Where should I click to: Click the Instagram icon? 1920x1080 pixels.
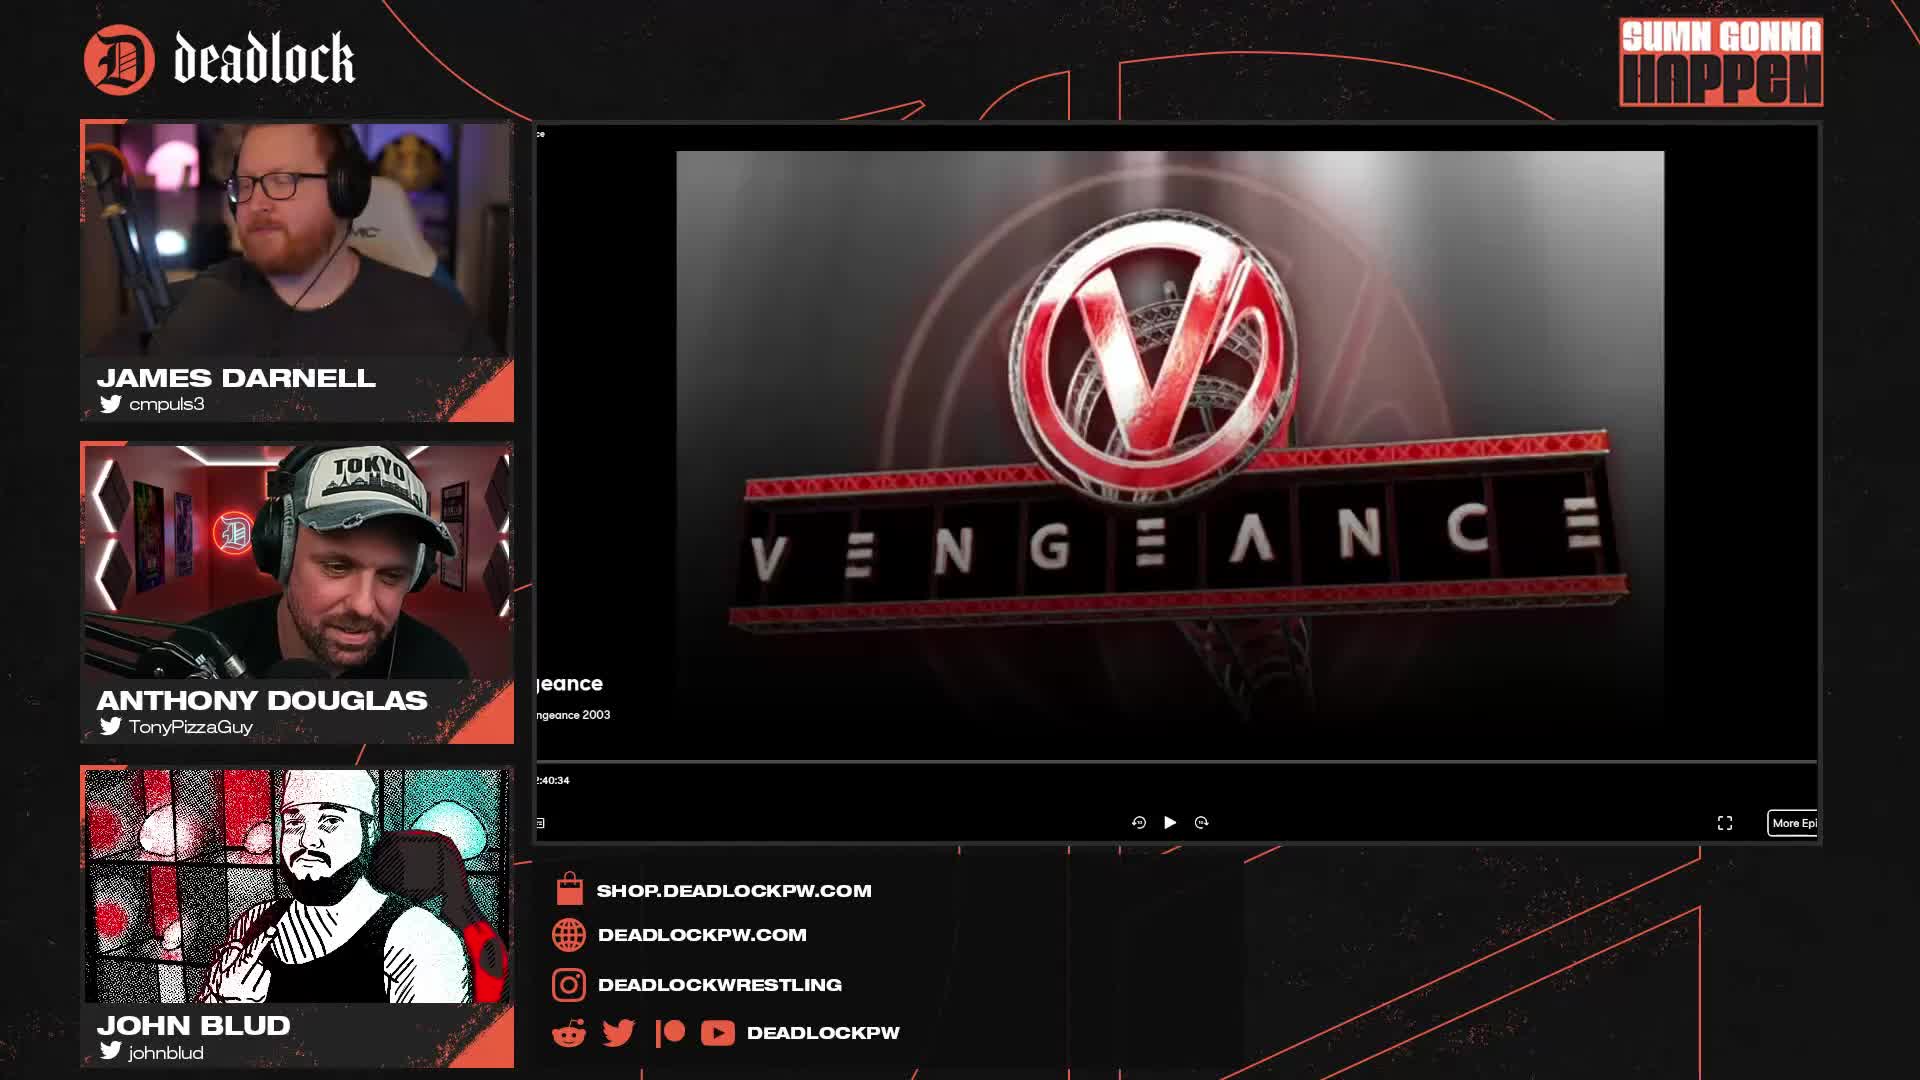[569, 985]
